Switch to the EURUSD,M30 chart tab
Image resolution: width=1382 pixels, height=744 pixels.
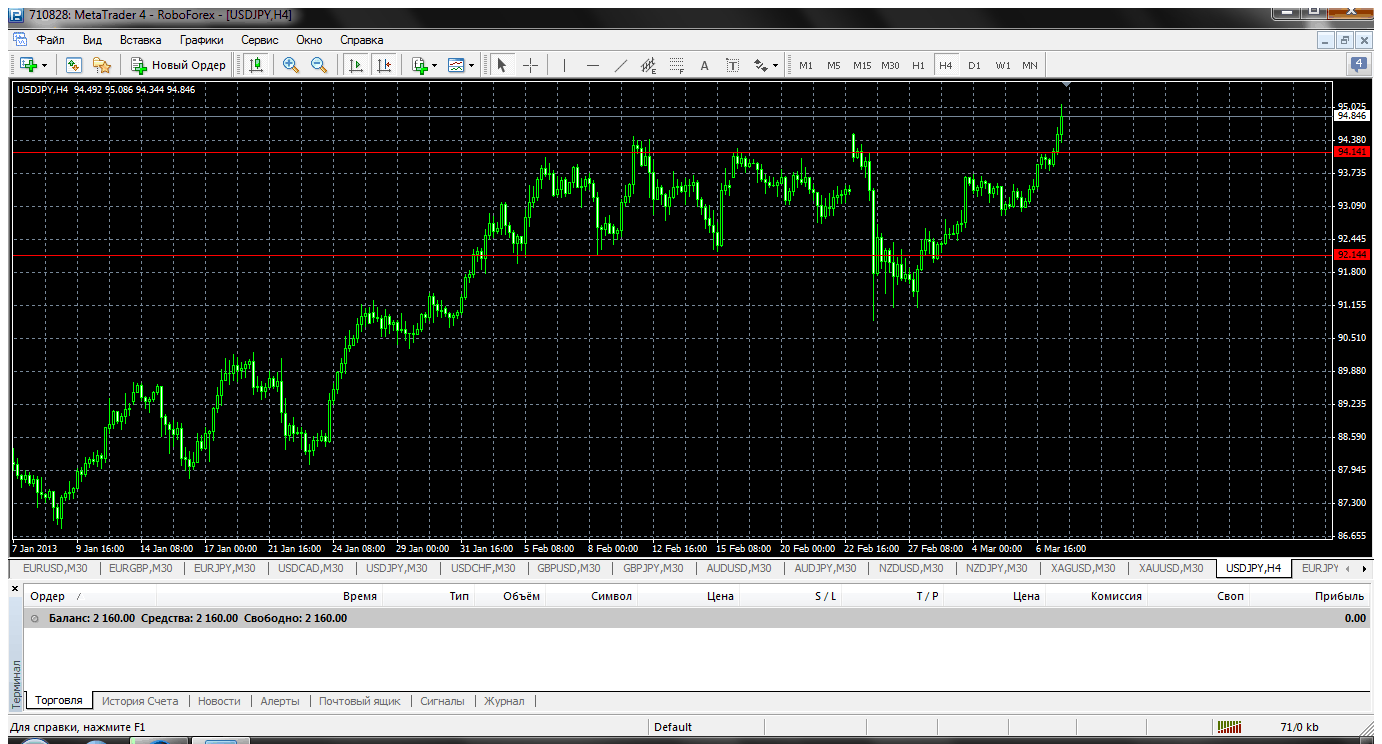coord(56,568)
